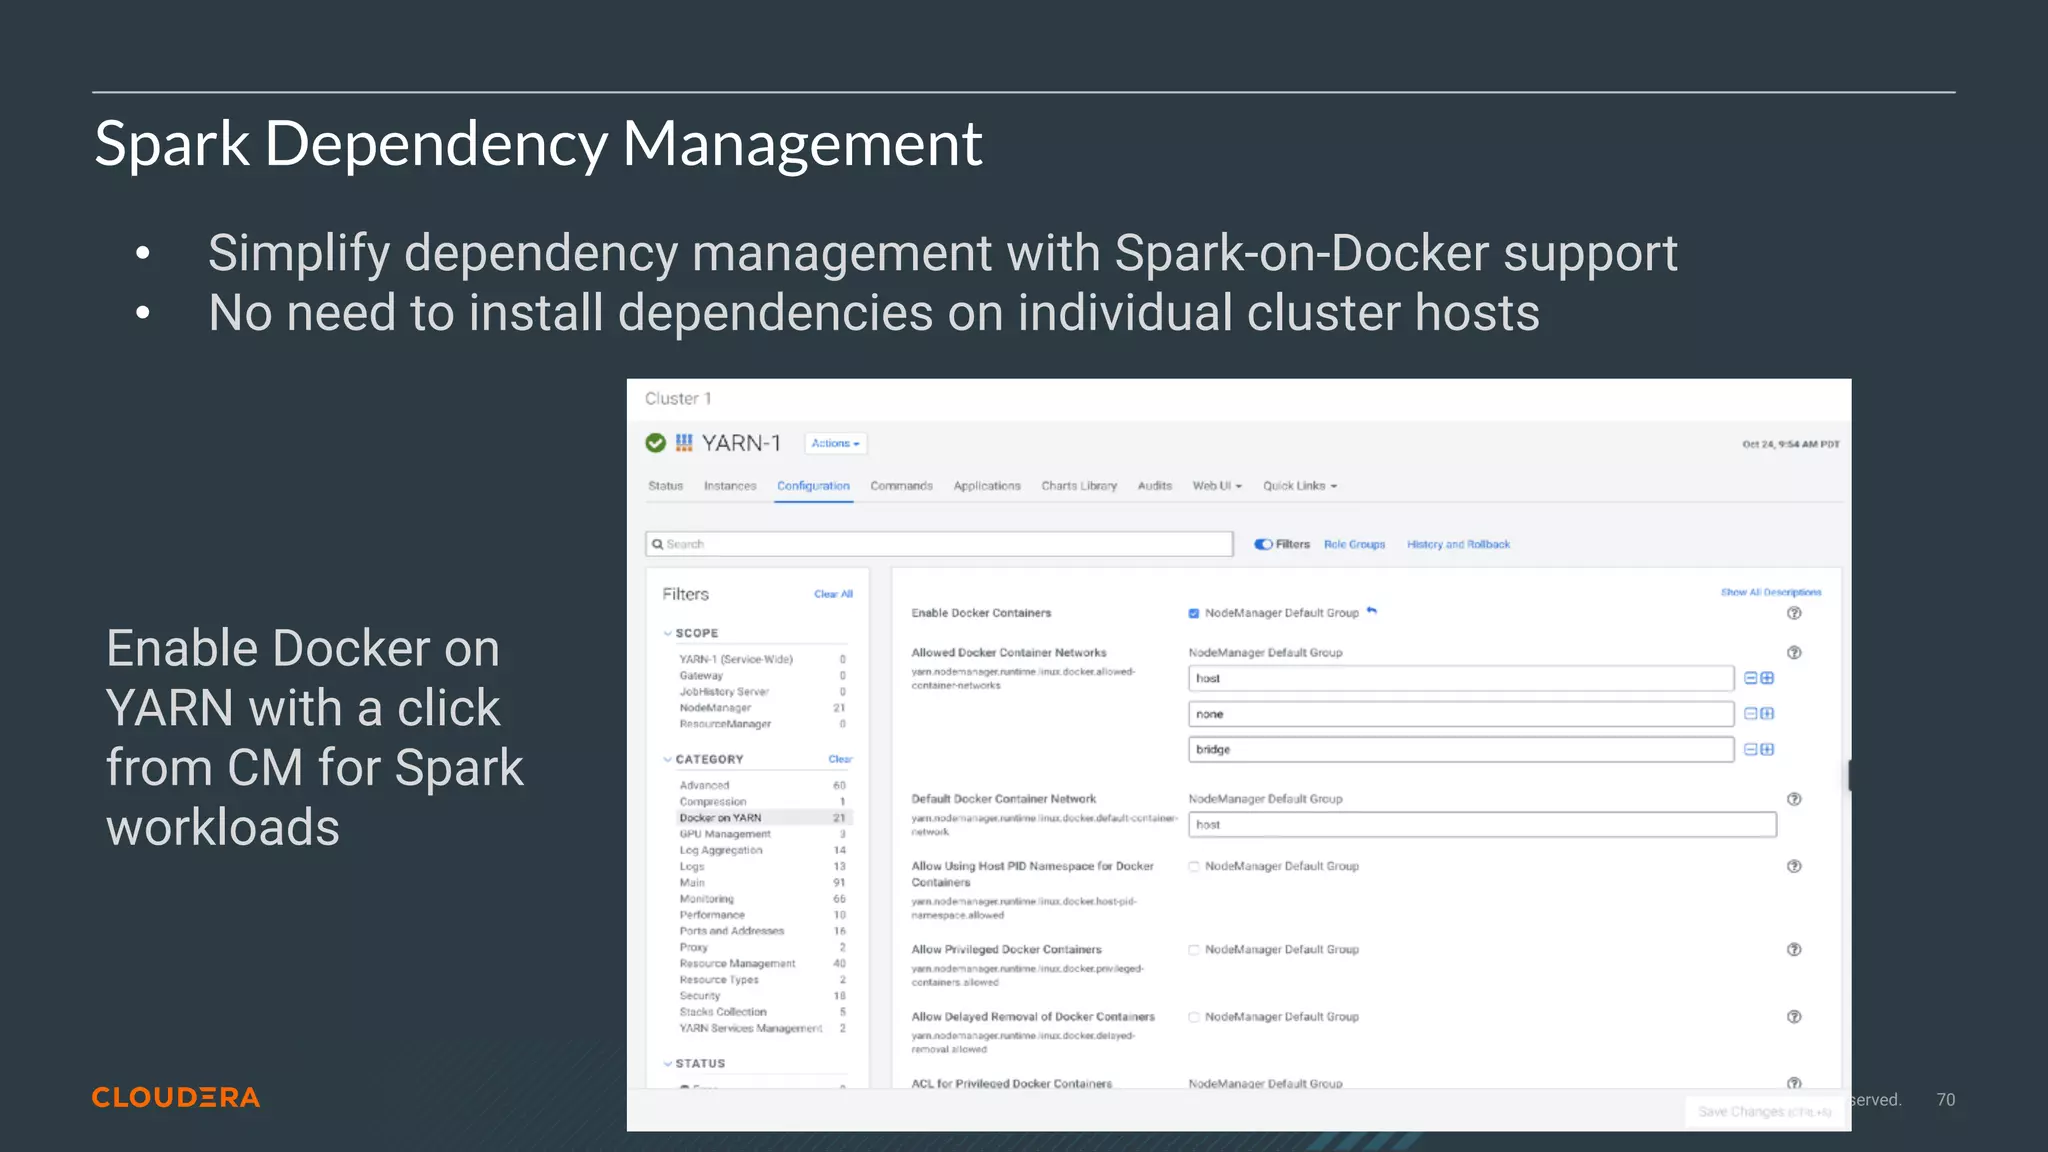
Task: Open the Actions dropdown next to YARN-1
Action: point(836,443)
